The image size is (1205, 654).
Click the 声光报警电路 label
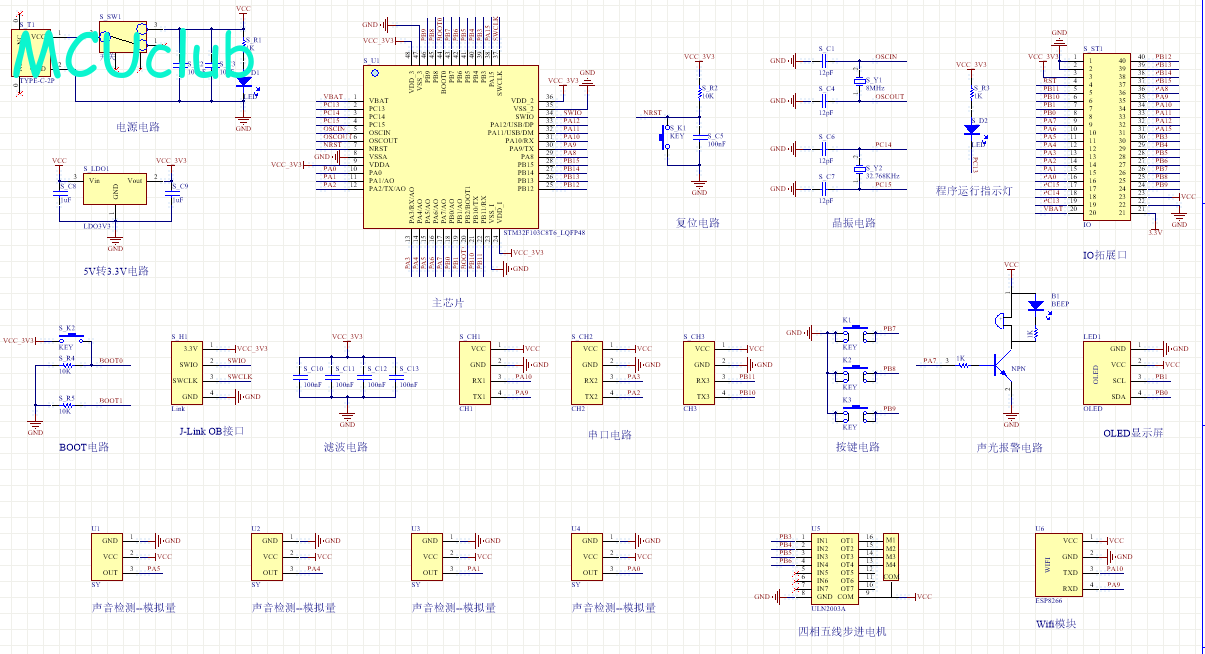click(1010, 448)
